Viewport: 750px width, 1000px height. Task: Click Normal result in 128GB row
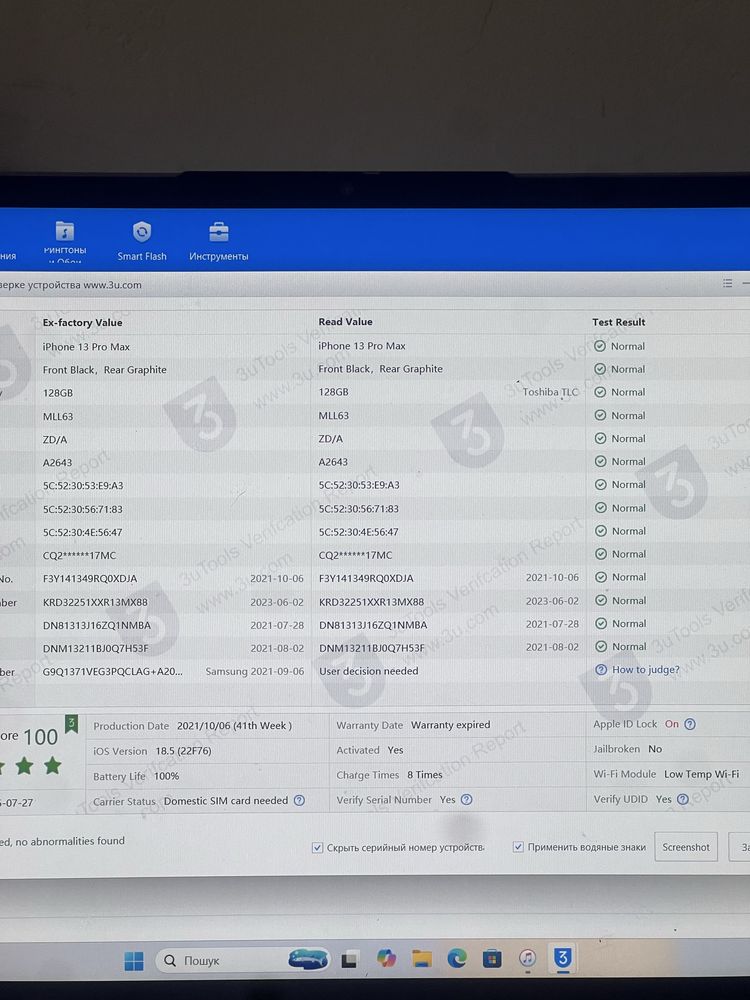[619, 392]
